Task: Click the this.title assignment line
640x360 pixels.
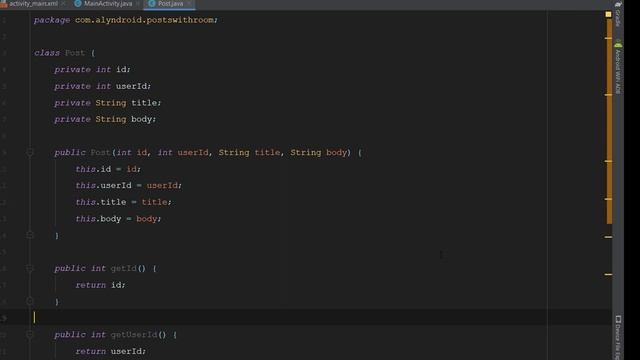Action: [x=123, y=202]
